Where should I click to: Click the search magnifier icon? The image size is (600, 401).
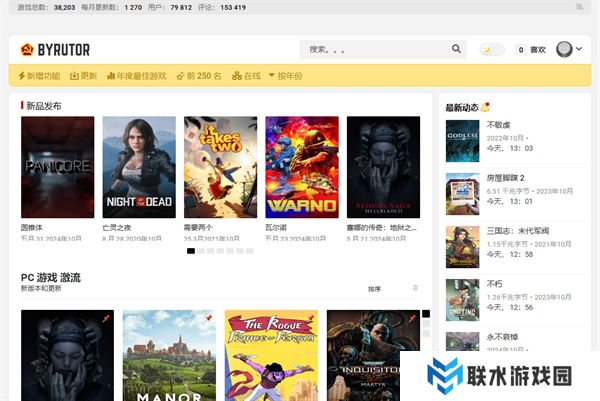(457, 49)
